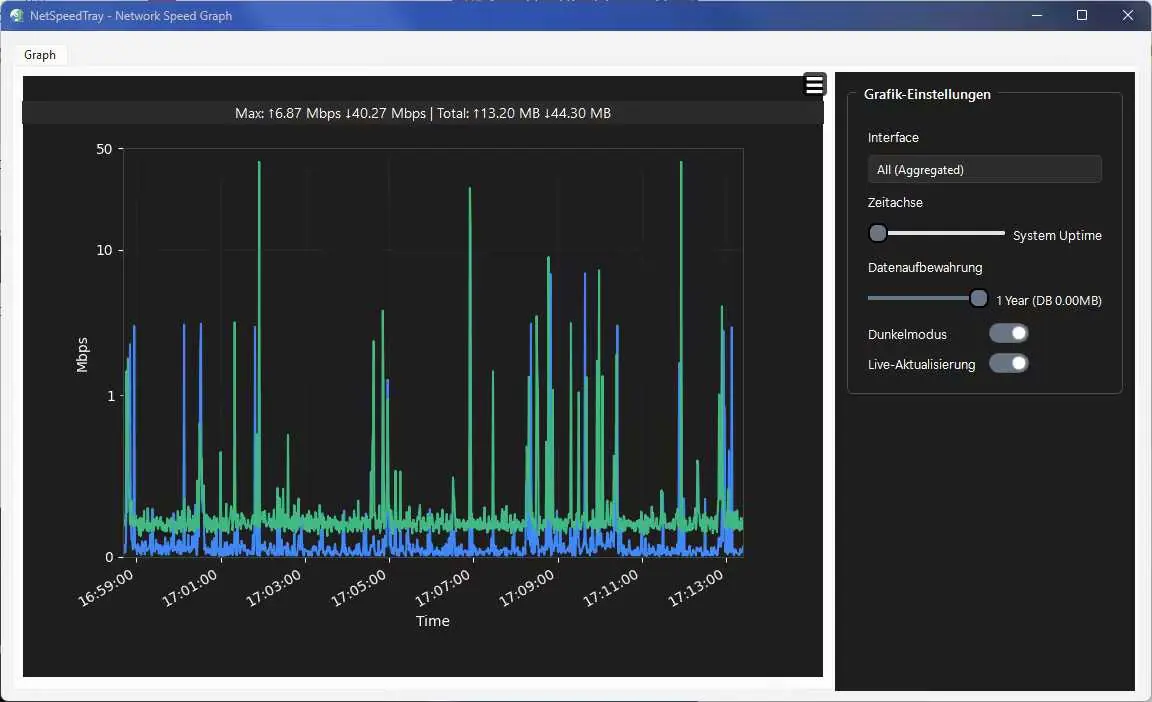Viewport: 1152px width, 702px height.
Task: Click the Mbps y-axis label
Action: pos(82,355)
